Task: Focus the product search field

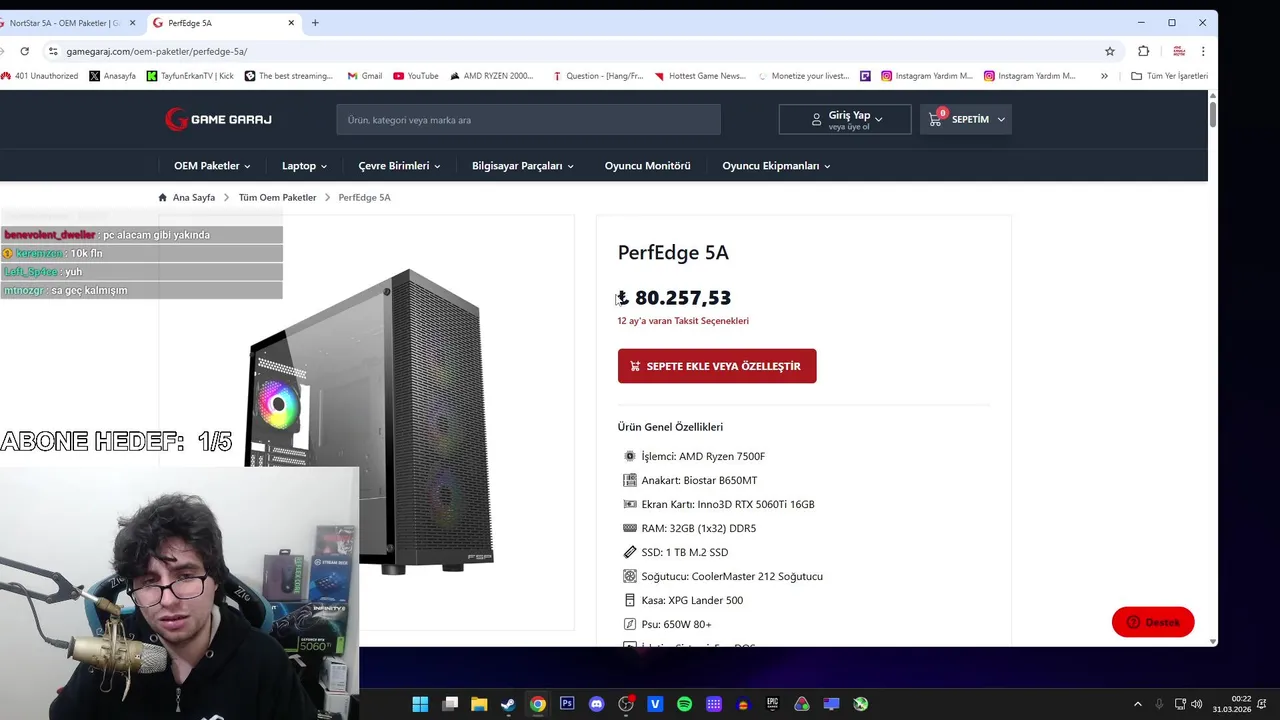Action: coord(528,120)
